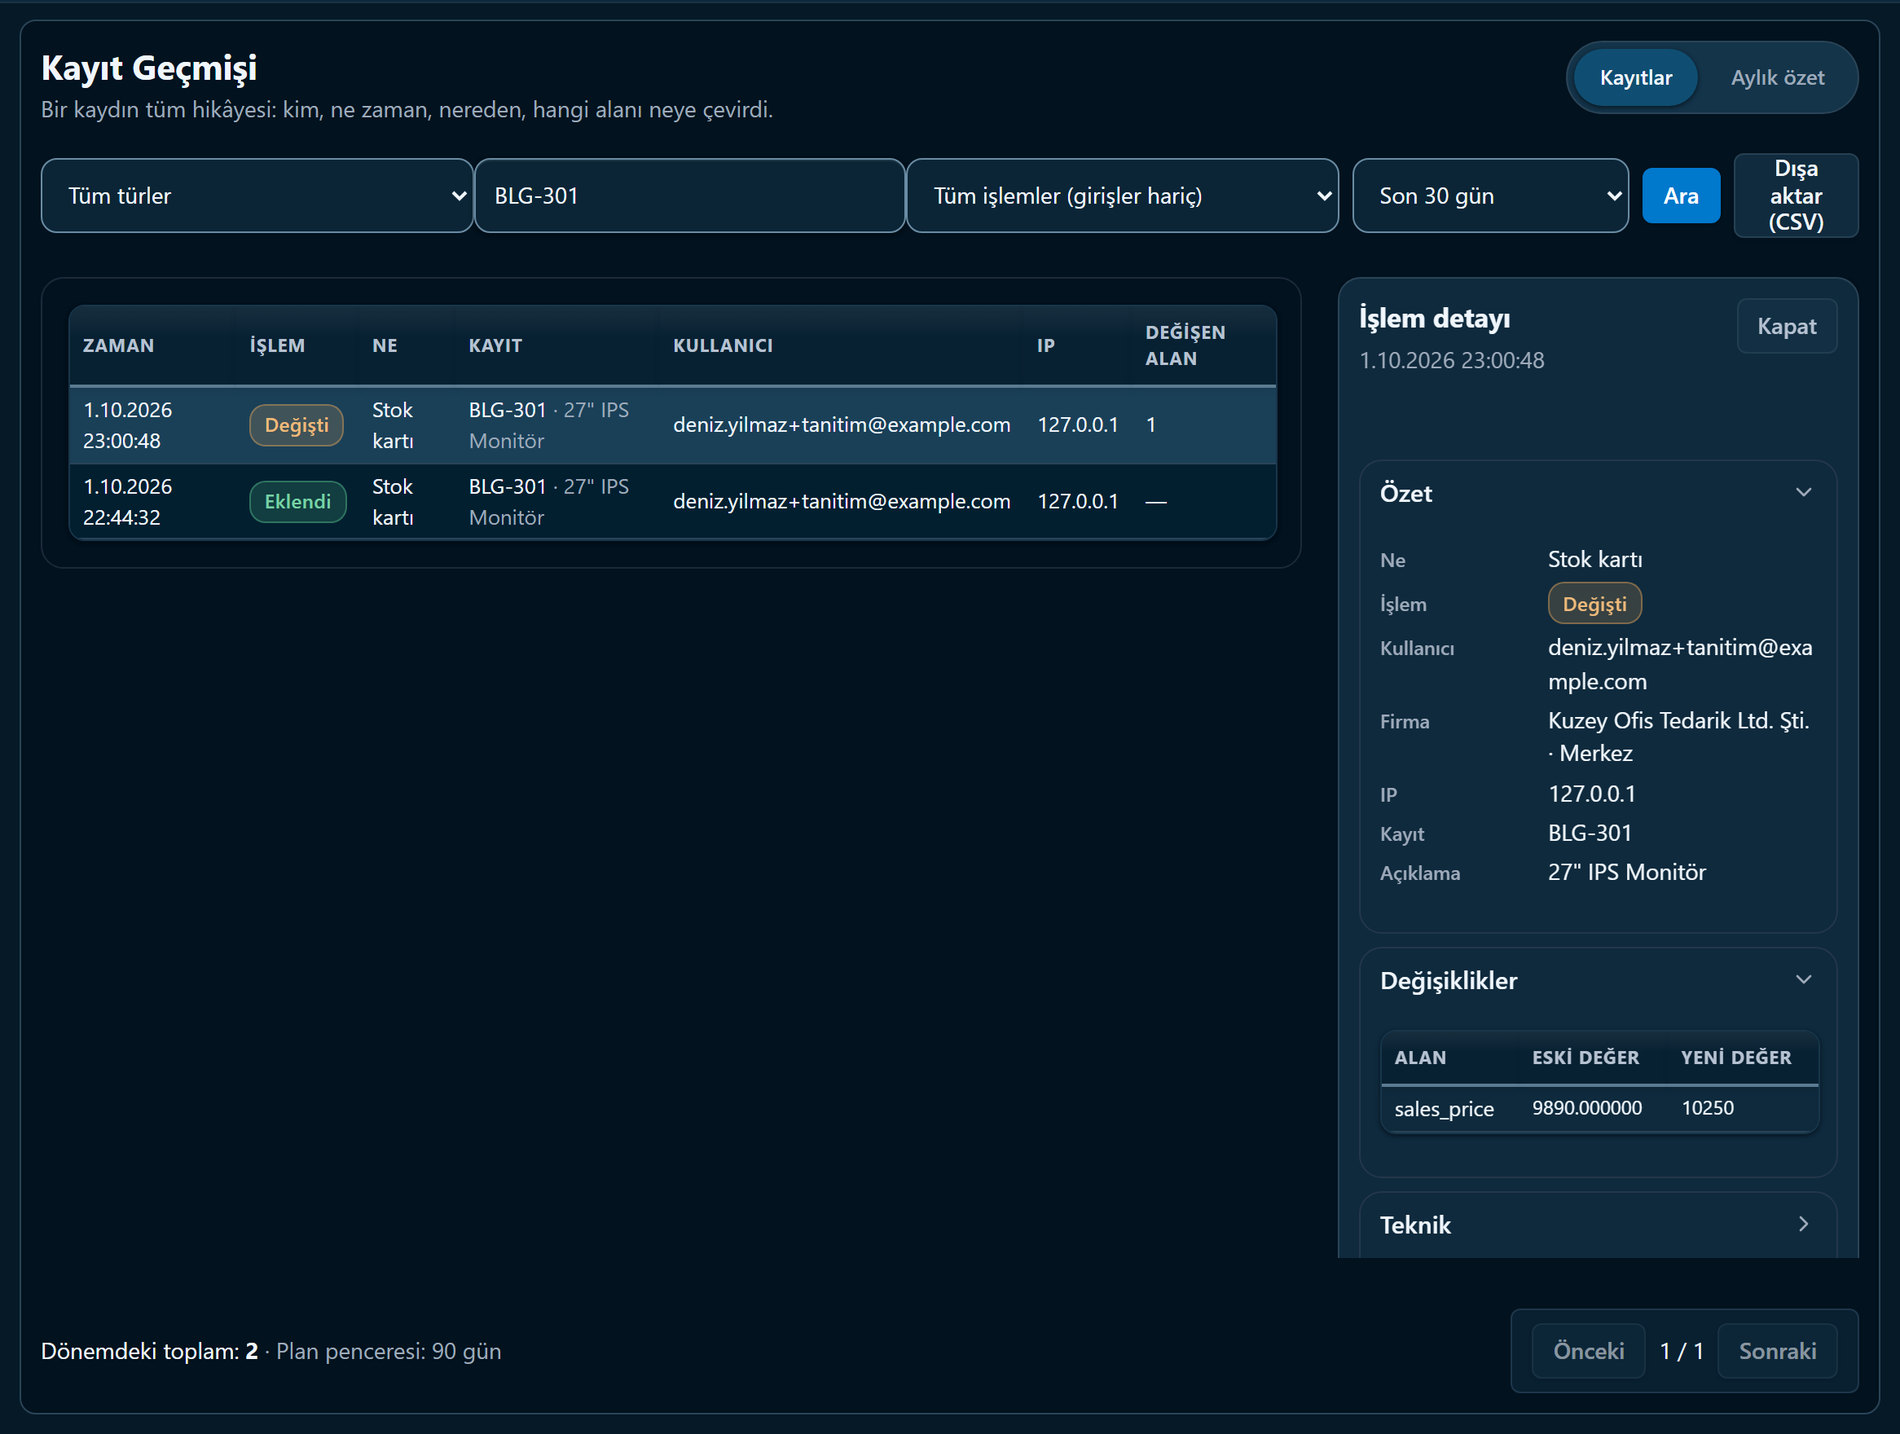Collapse the Özet section chevron
The width and height of the screenshot is (1900, 1434).
pyautogui.click(x=1804, y=492)
